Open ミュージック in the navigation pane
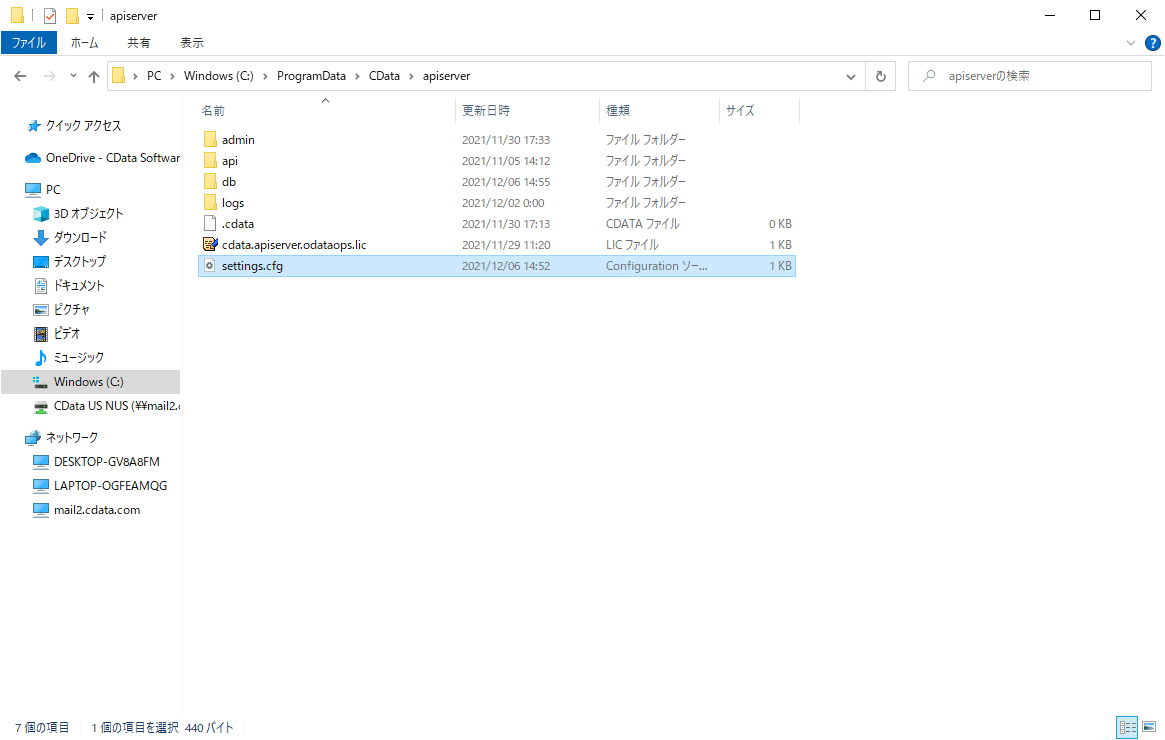Screen dimensions: 1165x740 click(79, 357)
